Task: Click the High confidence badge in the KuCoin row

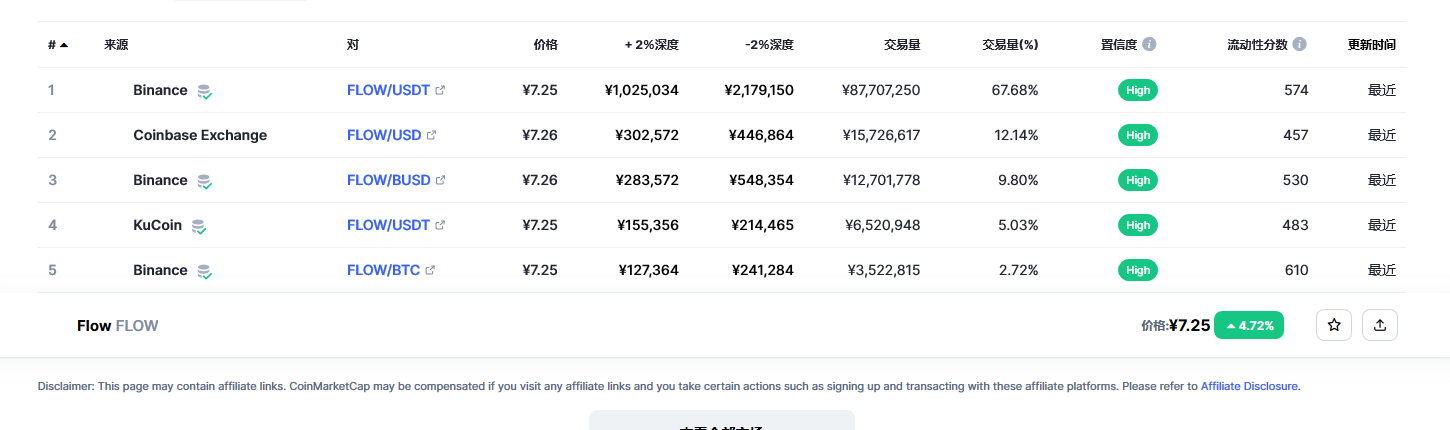Action: pos(1138,225)
